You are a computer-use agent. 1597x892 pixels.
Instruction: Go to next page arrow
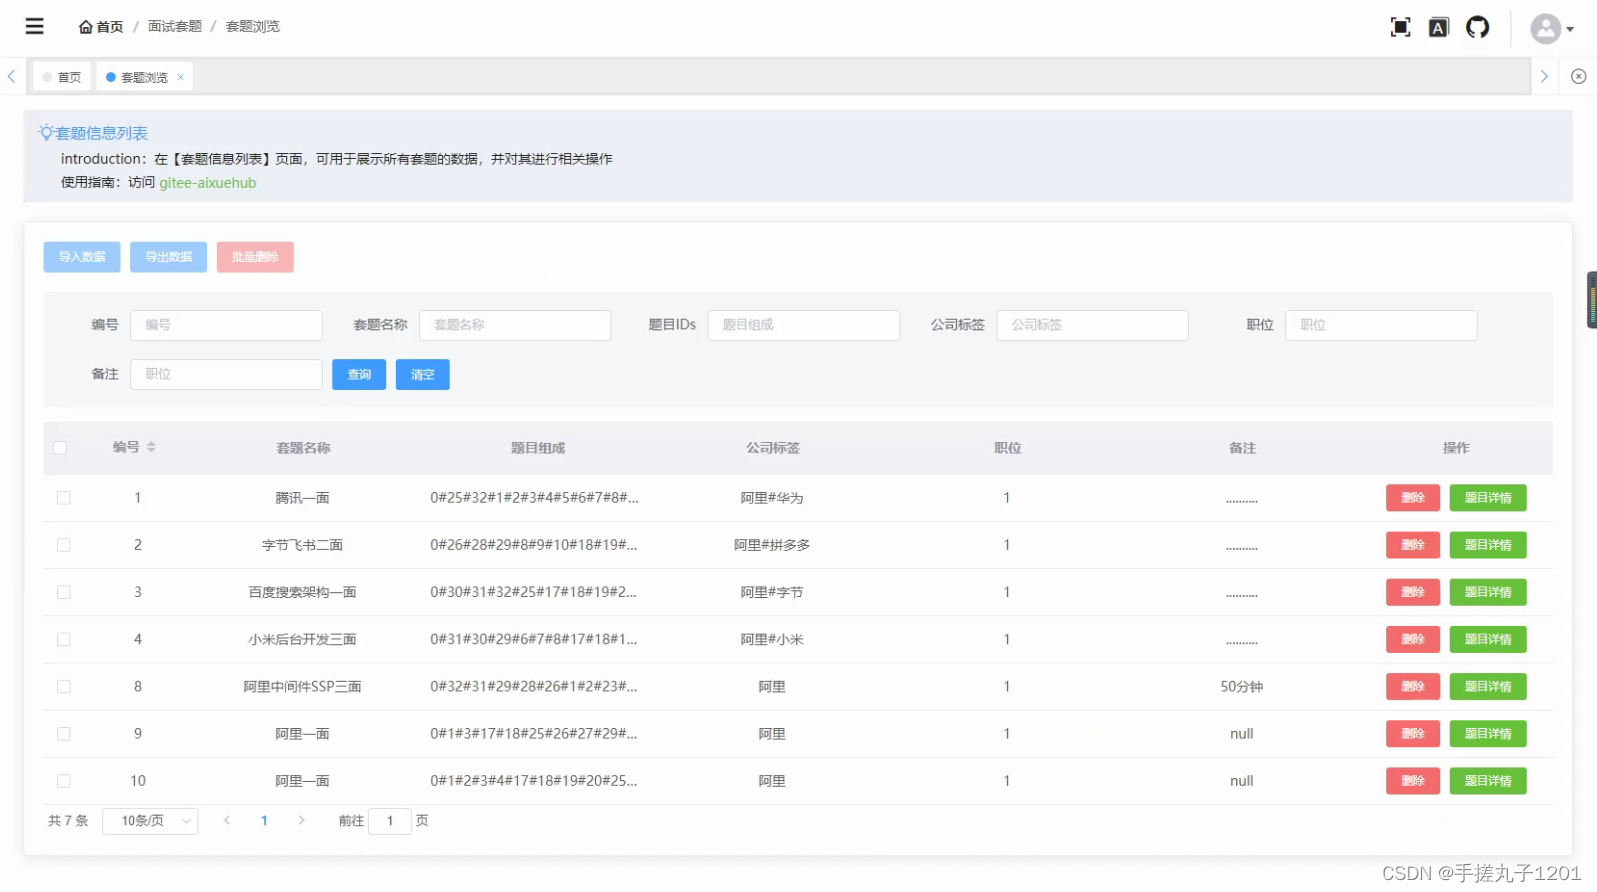pos(301,820)
